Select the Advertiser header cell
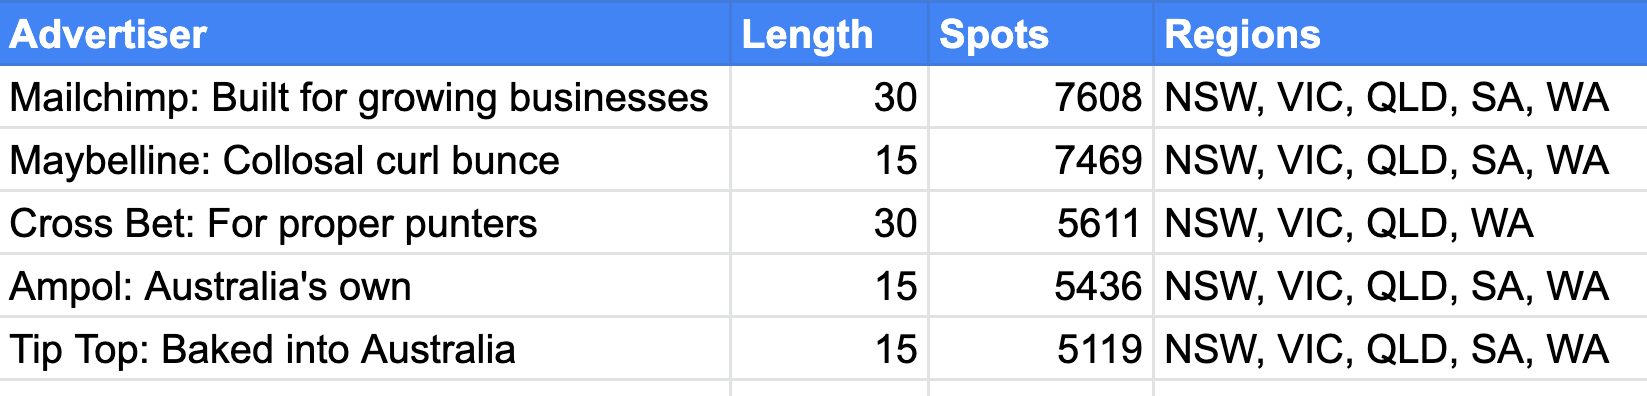The width and height of the screenshot is (1647, 396). click(365, 34)
